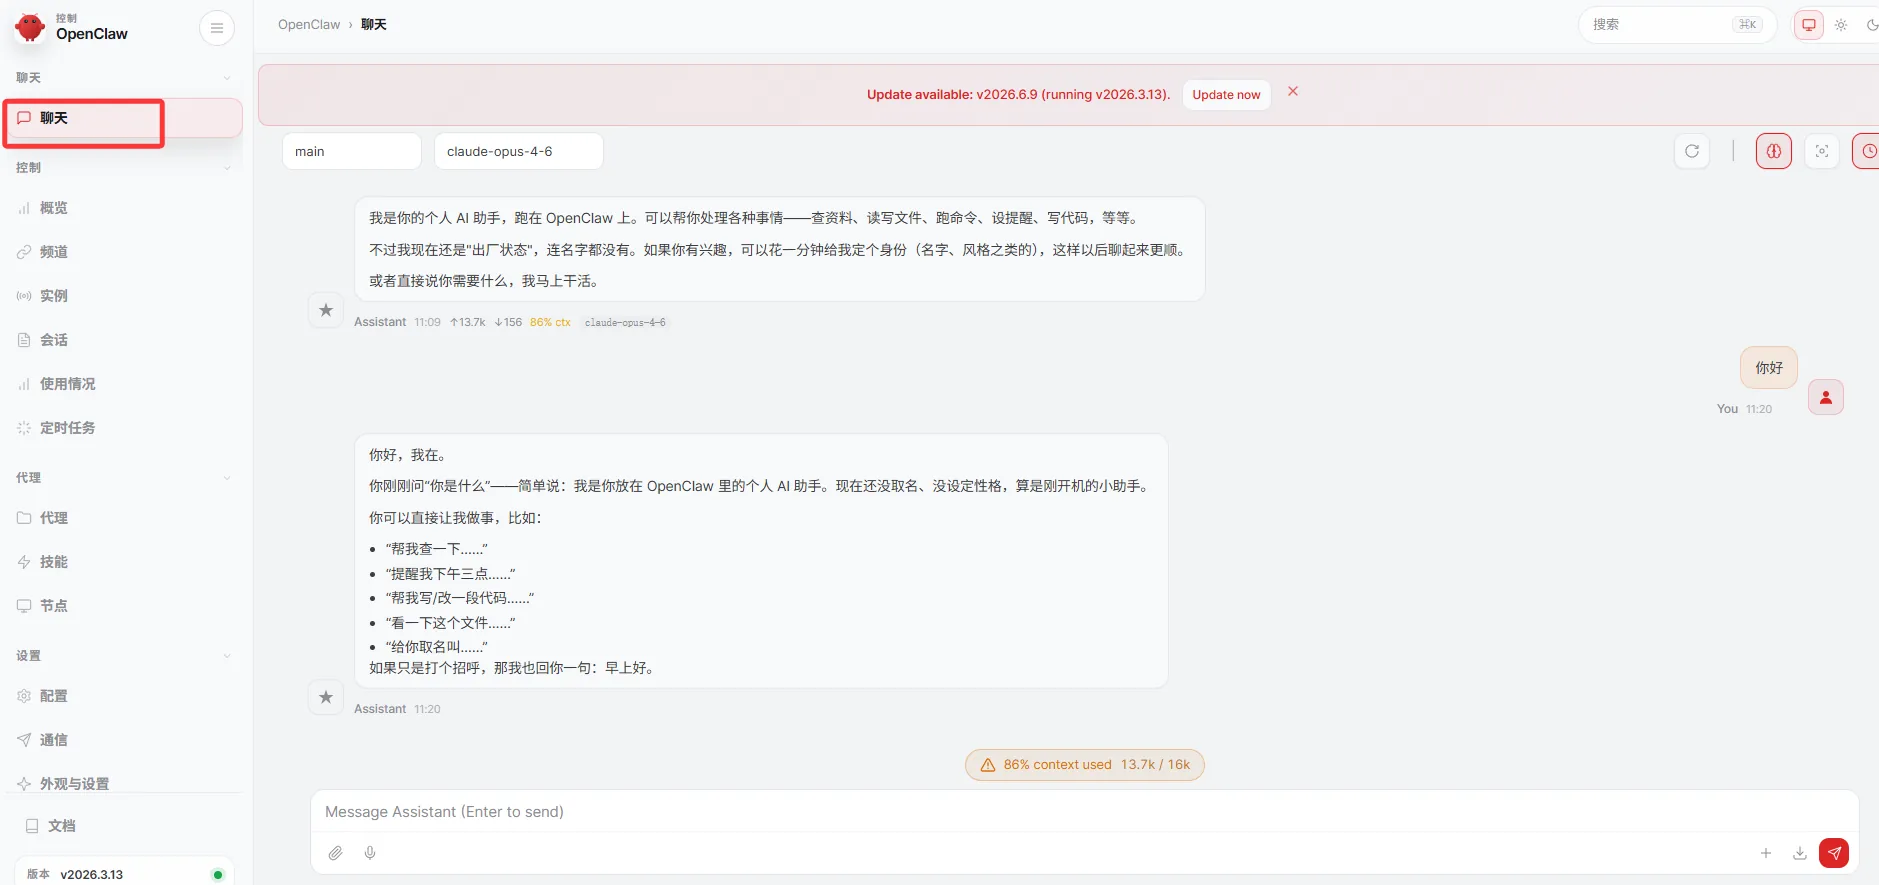Star the first Assistant message
Image resolution: width=1879 pixels, height=885 pixels.
[326, 310]
